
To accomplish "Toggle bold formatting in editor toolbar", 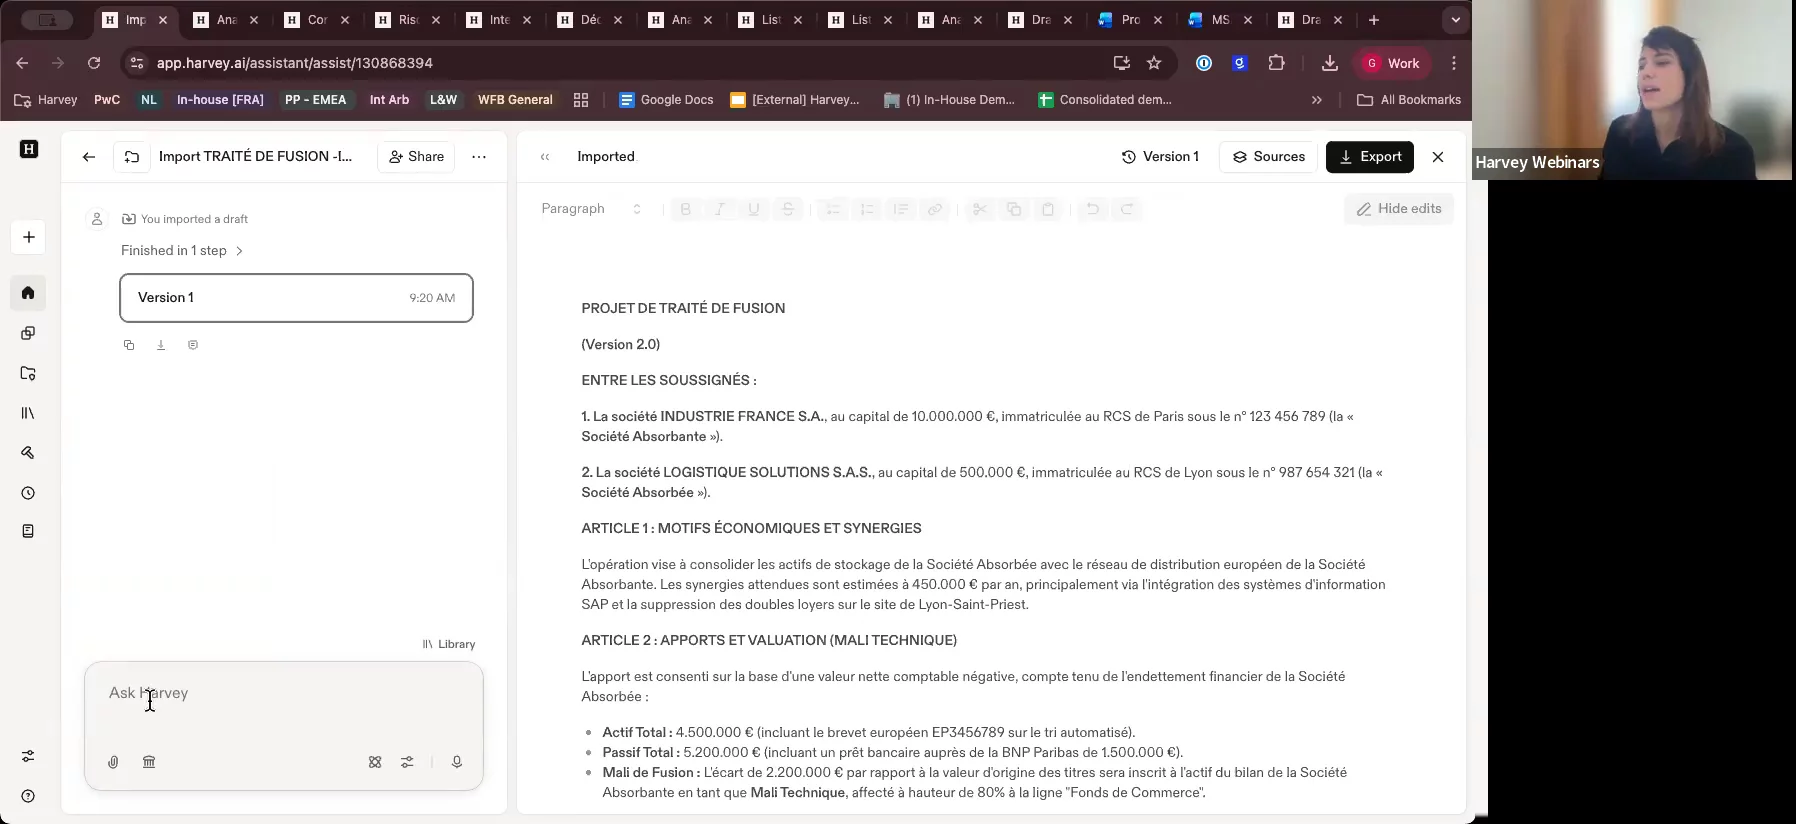I will (x=685, y=209).
